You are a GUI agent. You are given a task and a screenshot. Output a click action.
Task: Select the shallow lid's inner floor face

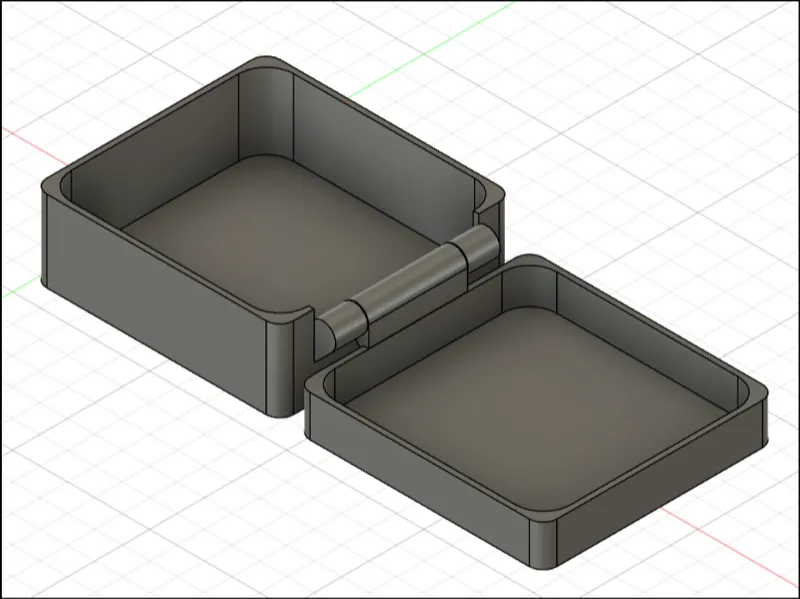pyautogui.click(x=536, y=408)
